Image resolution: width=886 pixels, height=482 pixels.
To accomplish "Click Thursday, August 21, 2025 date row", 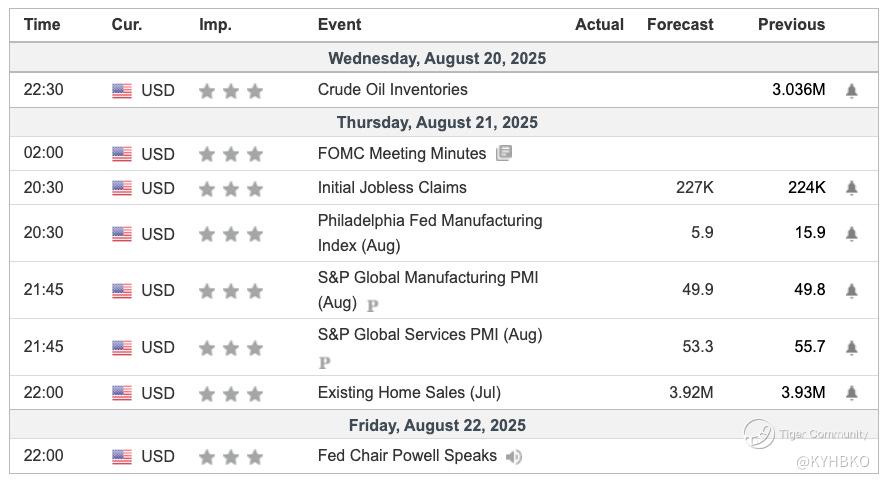I will [437, 123].
